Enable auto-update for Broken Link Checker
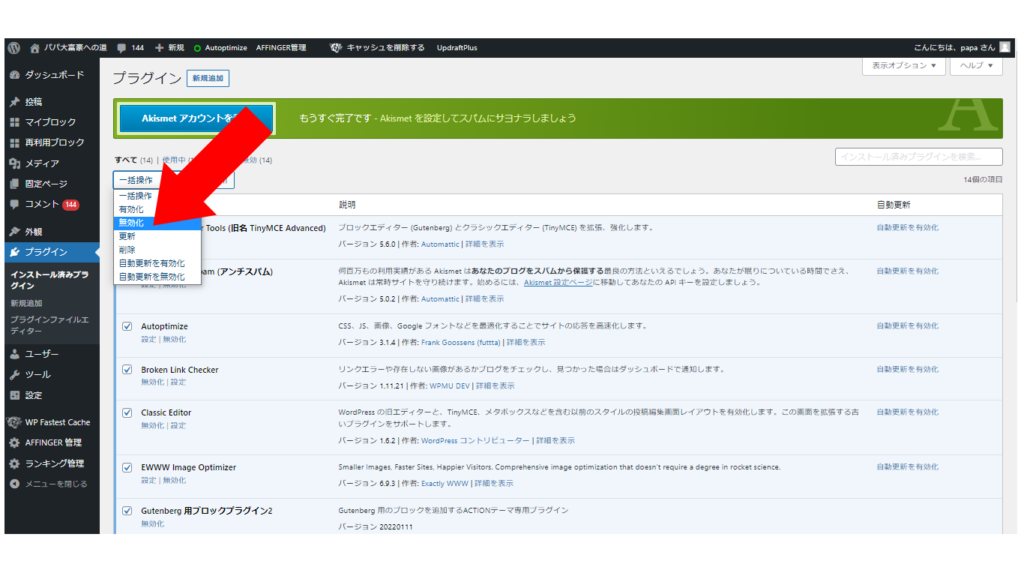 coord(907,370)
